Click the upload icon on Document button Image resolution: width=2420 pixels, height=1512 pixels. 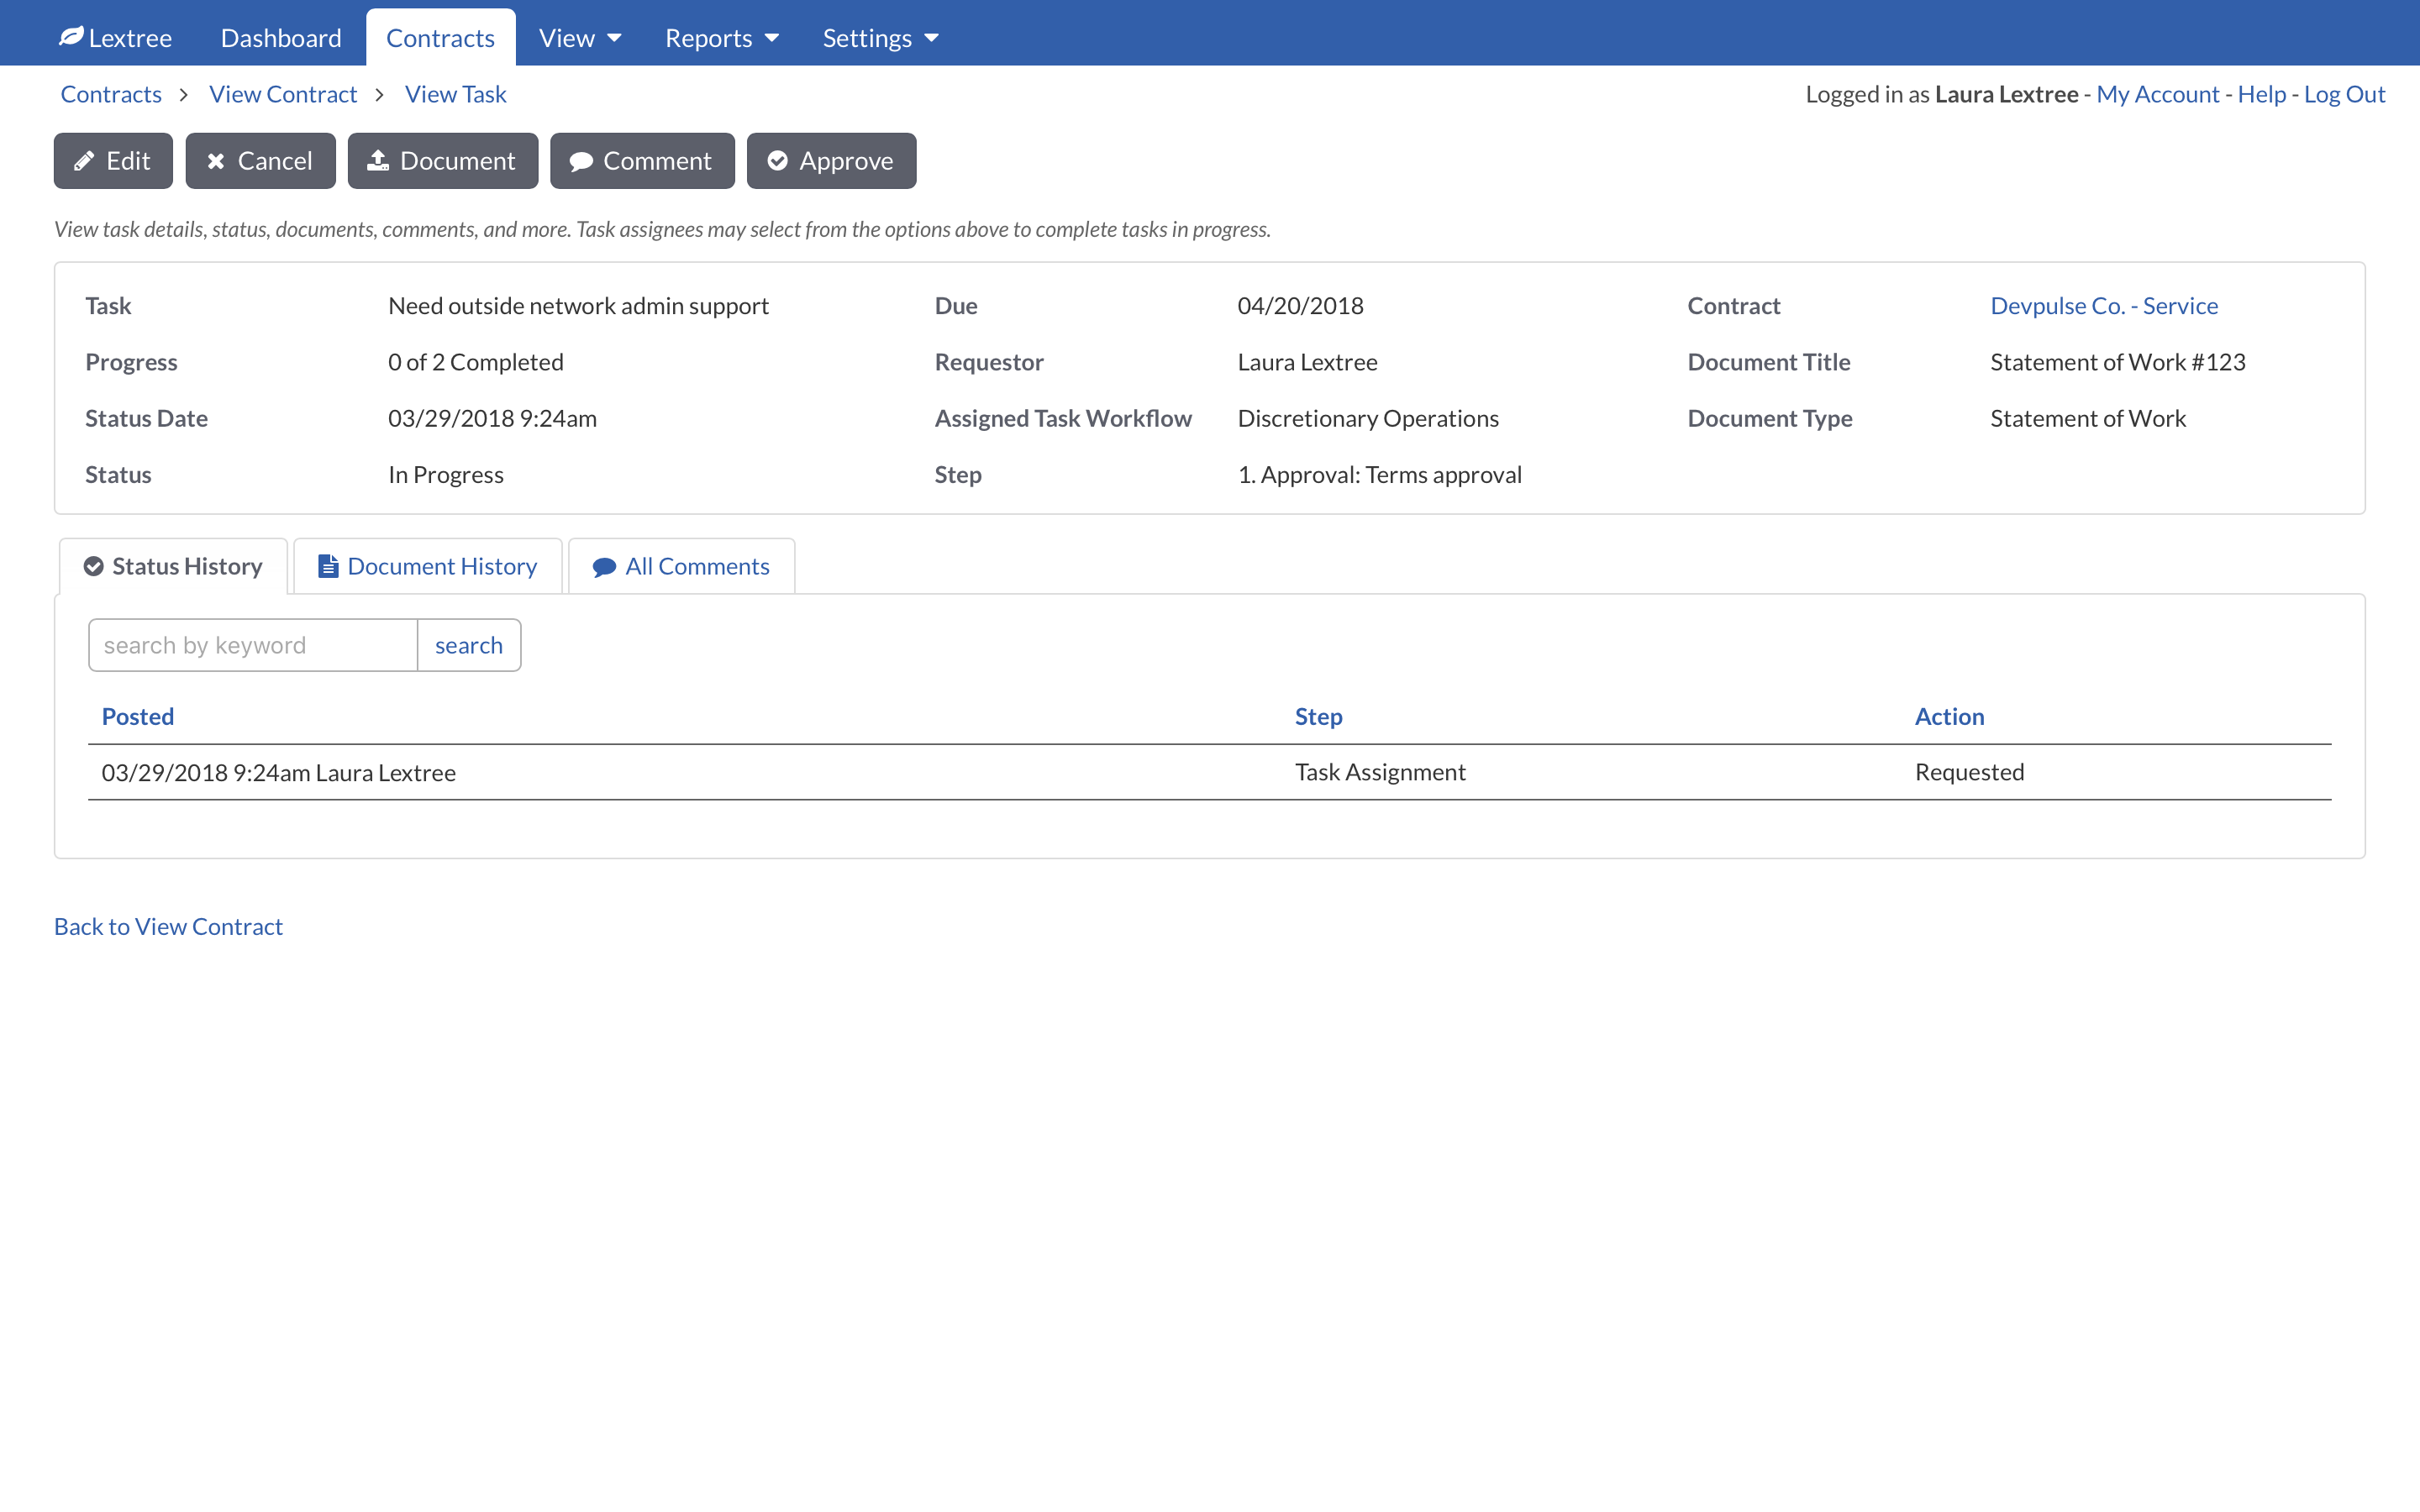[x=378, y=160]
